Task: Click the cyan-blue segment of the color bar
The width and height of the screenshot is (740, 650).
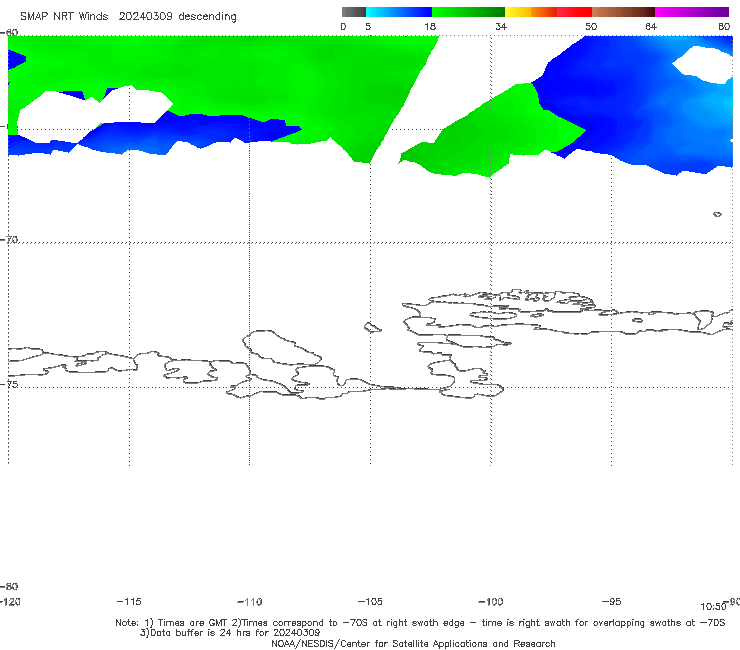Action: (399, 12)
